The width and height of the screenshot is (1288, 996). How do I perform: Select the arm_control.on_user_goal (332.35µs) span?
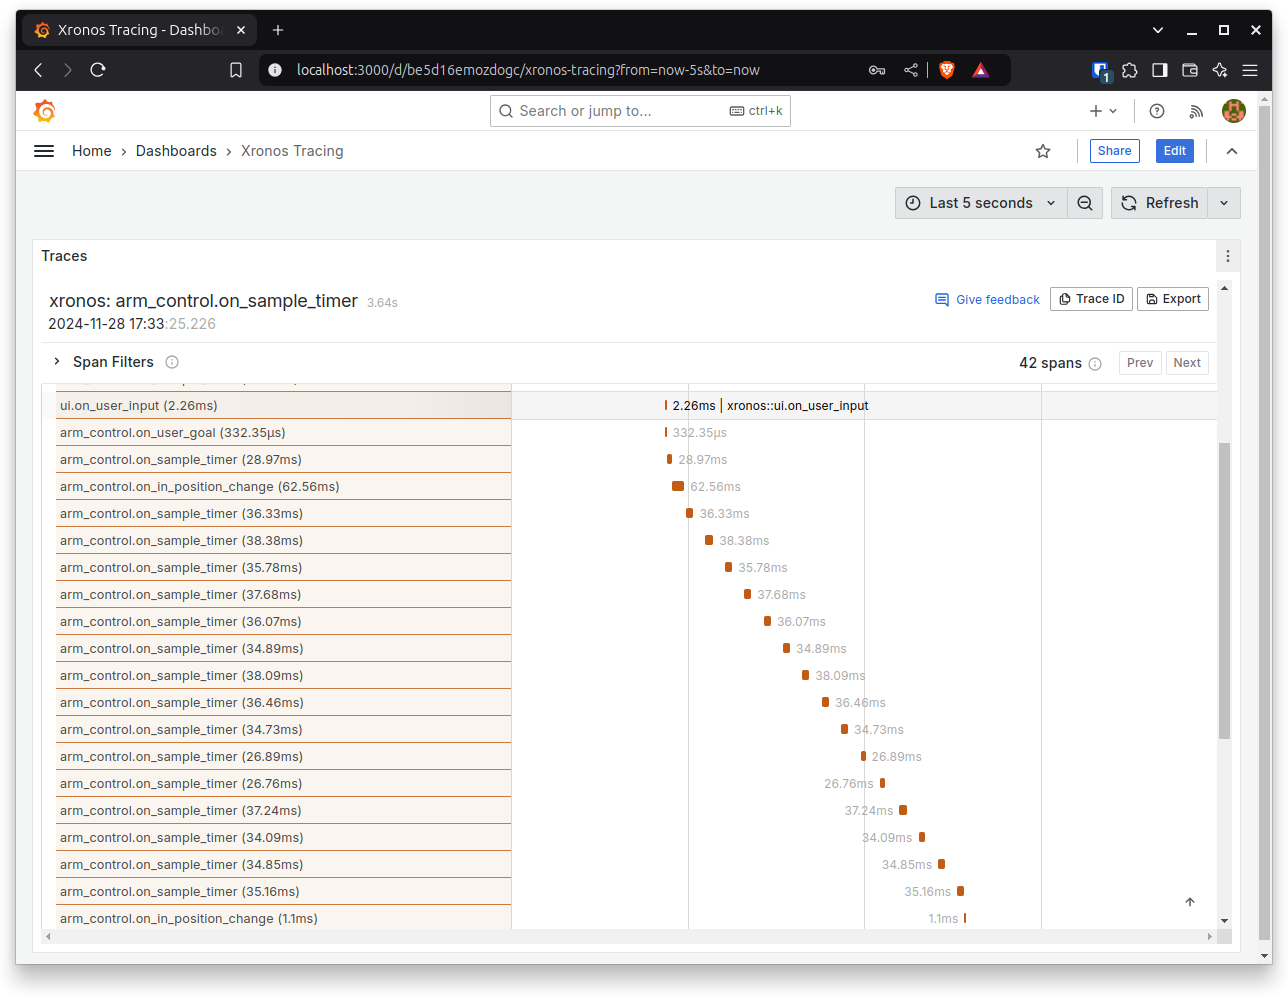[x=284, y=433]
